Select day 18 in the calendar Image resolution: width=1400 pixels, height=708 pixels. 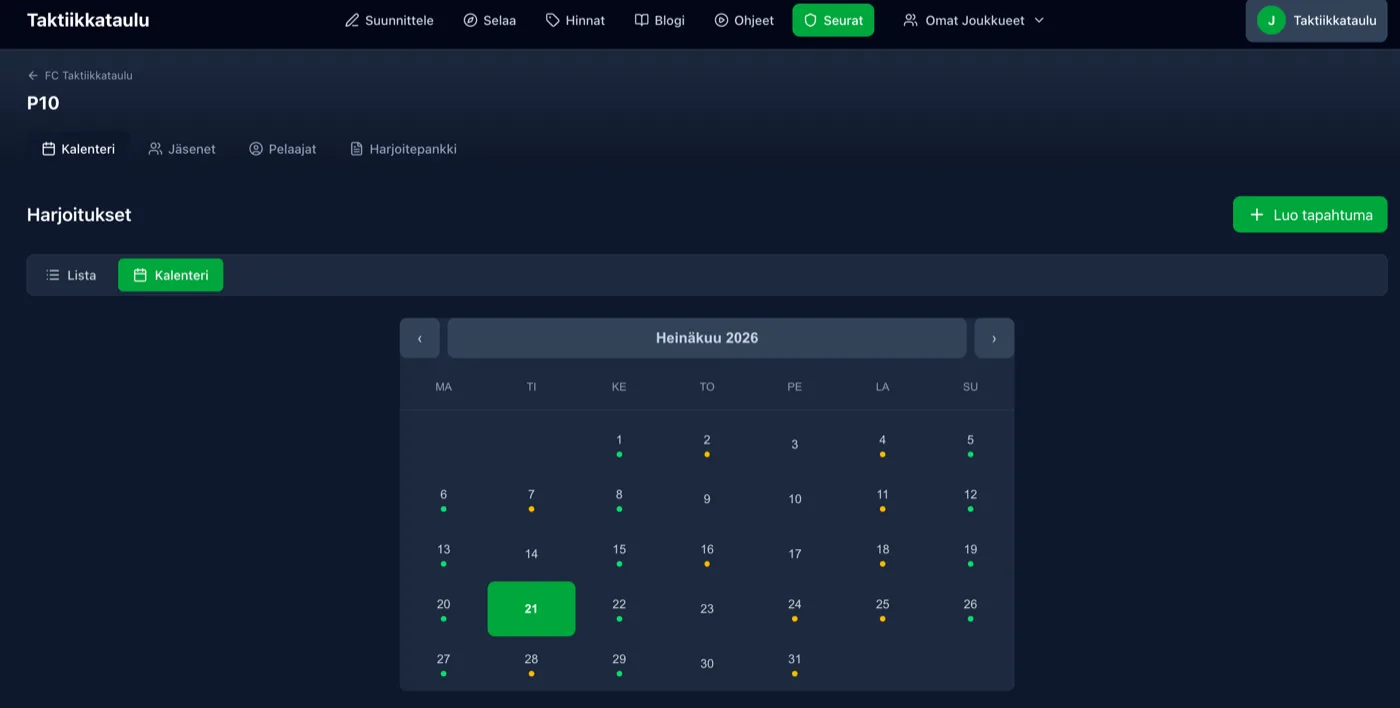882,554
